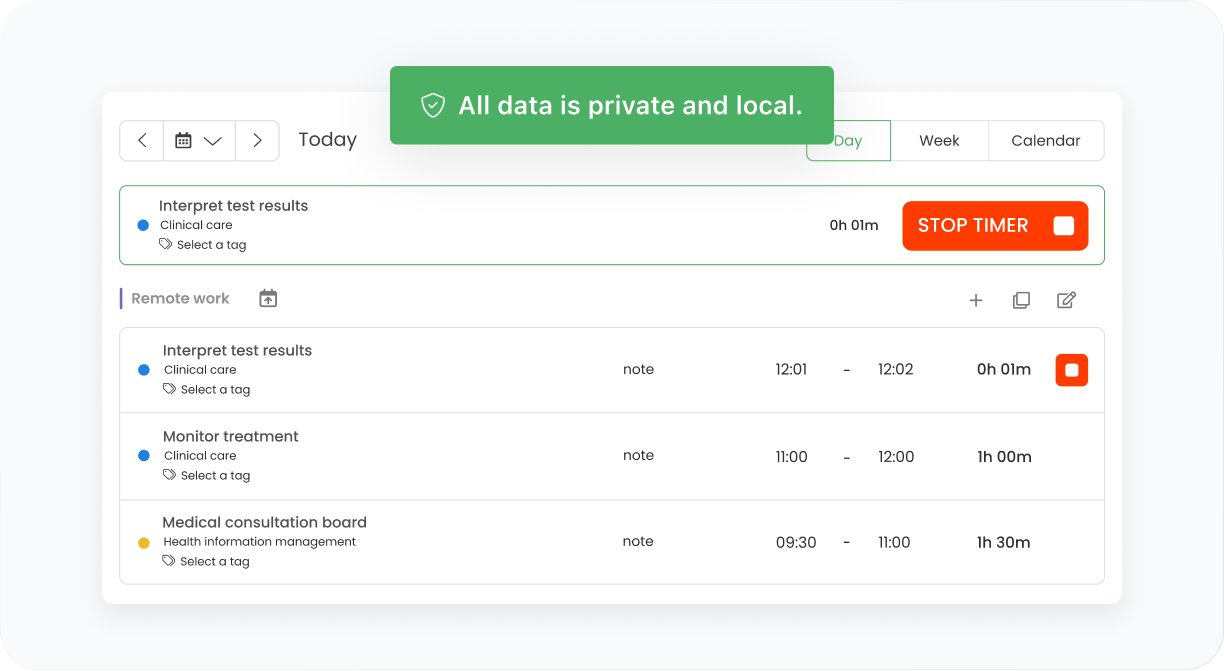Click the duplicate entries copy icon
The image size is (1224, 671).
tap(1021, 300)
